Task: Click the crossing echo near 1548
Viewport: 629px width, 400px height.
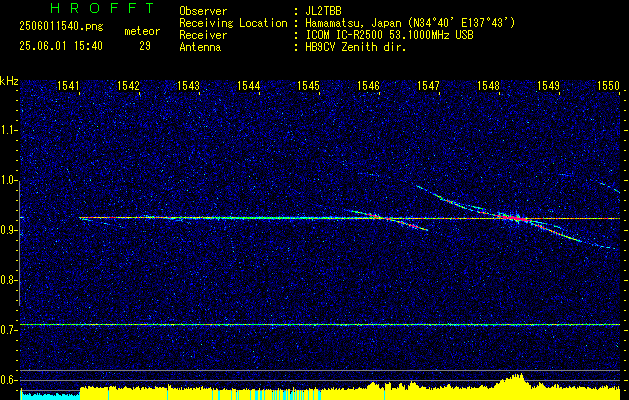Action: [514, 218]
